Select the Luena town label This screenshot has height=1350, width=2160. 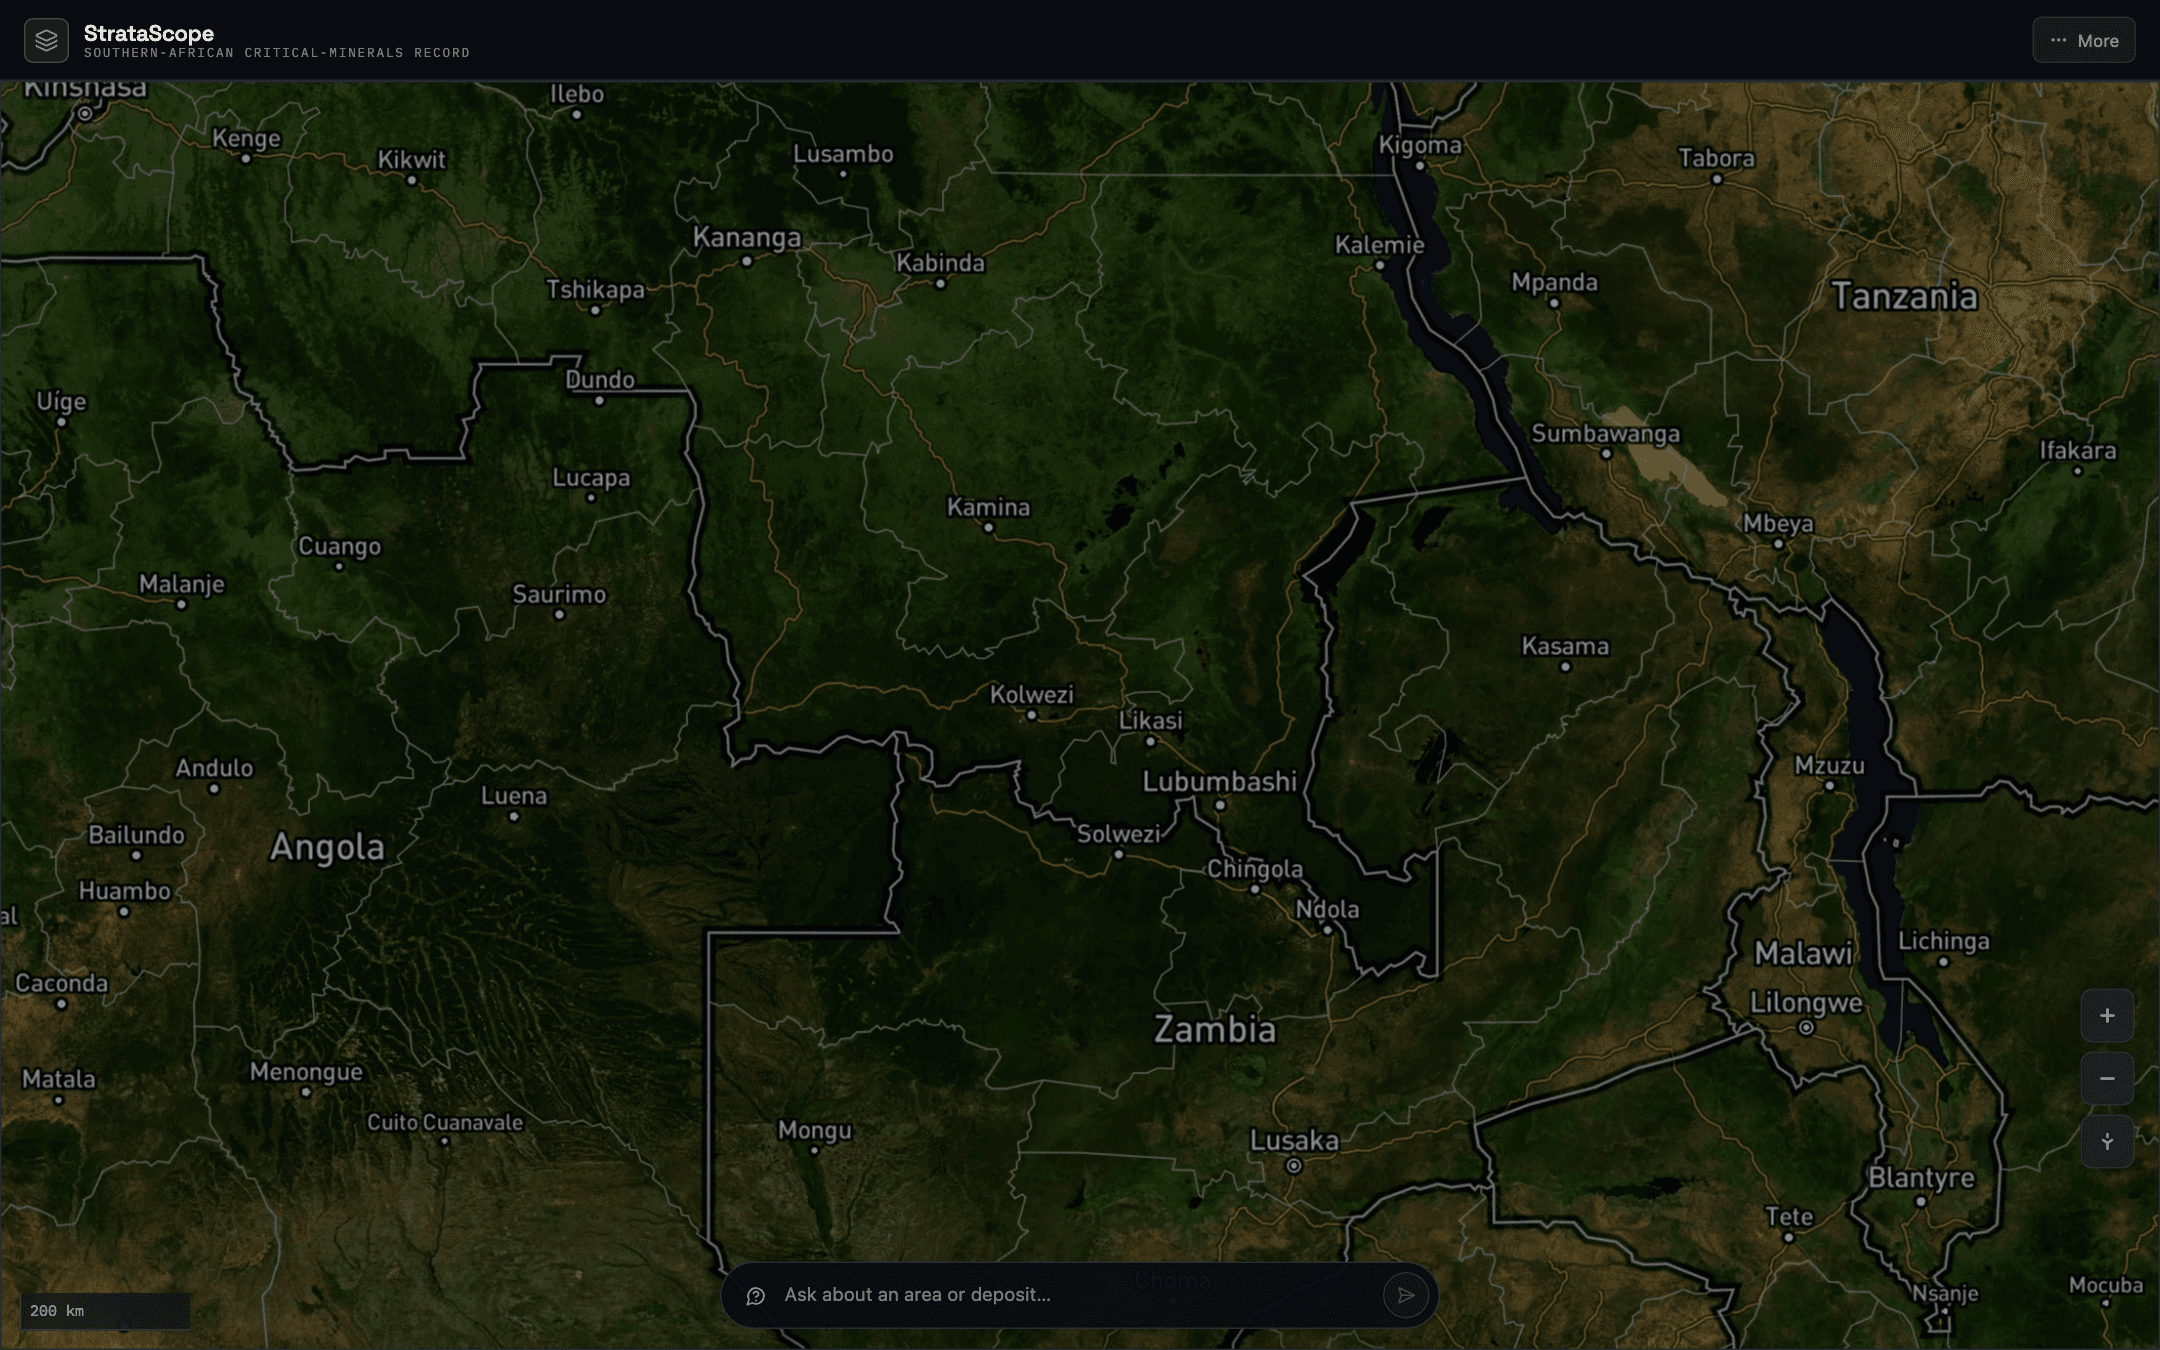[514, 796]
